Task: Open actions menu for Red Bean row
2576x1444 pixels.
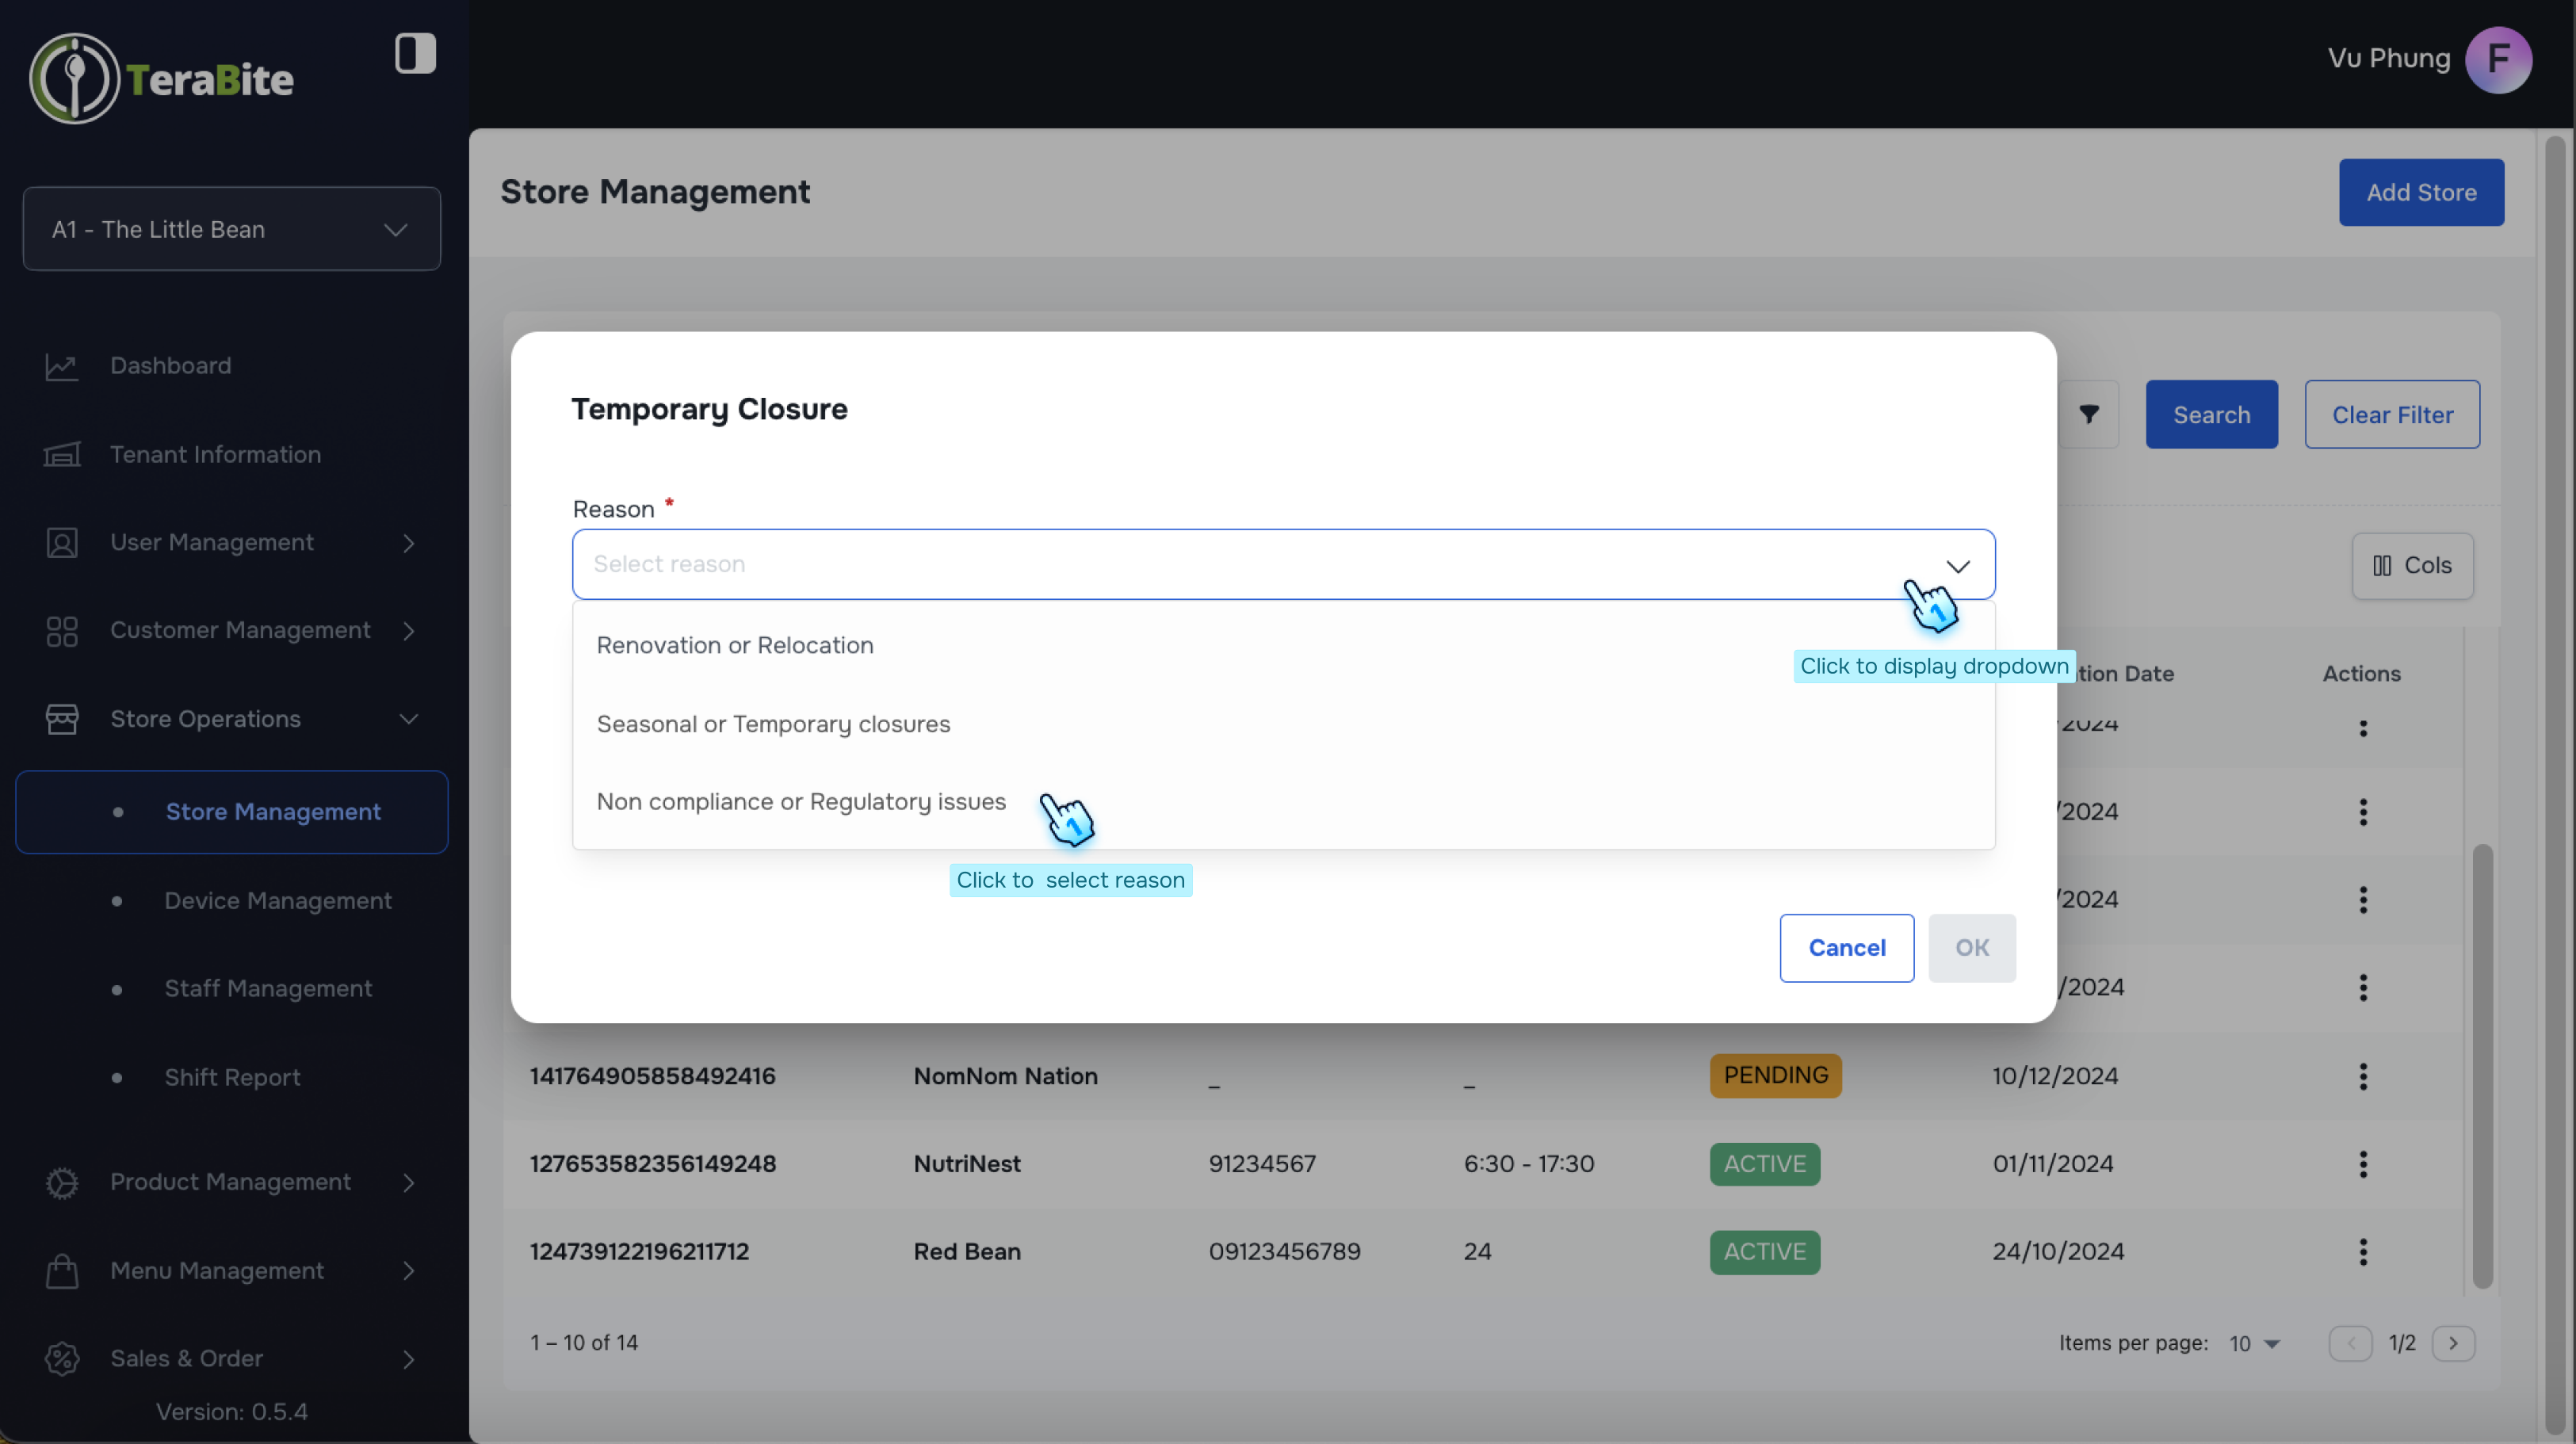Action: (x=2363, y=1251)
